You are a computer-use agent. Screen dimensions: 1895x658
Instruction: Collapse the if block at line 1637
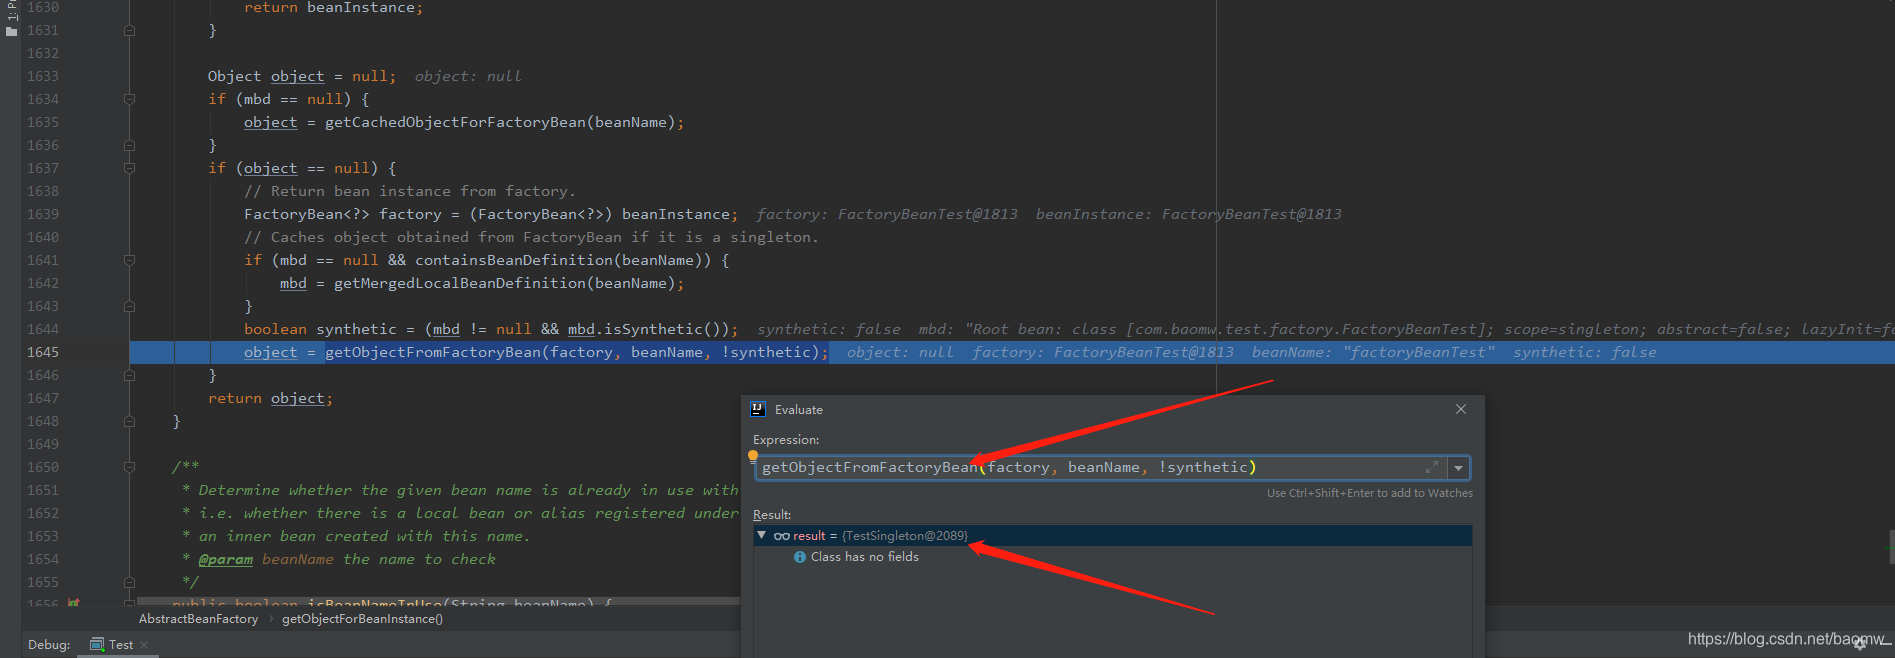coord(129,168)
